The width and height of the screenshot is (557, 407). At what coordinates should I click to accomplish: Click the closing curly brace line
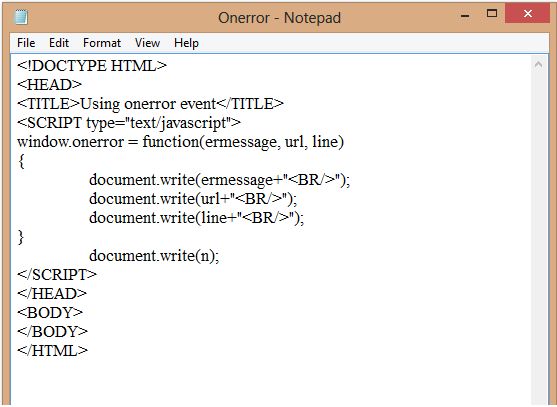click(x=21, y=237)
